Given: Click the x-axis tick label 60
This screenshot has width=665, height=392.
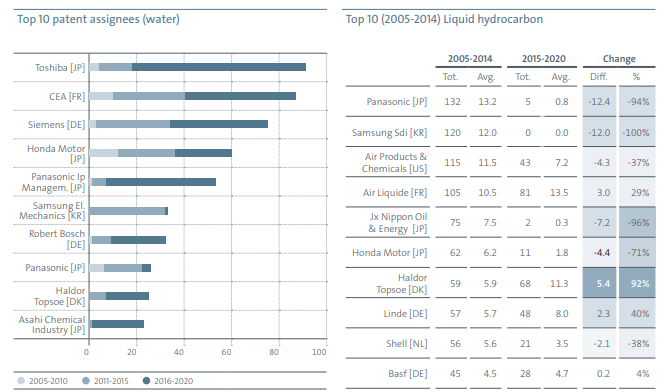Looking at the screenshot, I should point(226,352).
